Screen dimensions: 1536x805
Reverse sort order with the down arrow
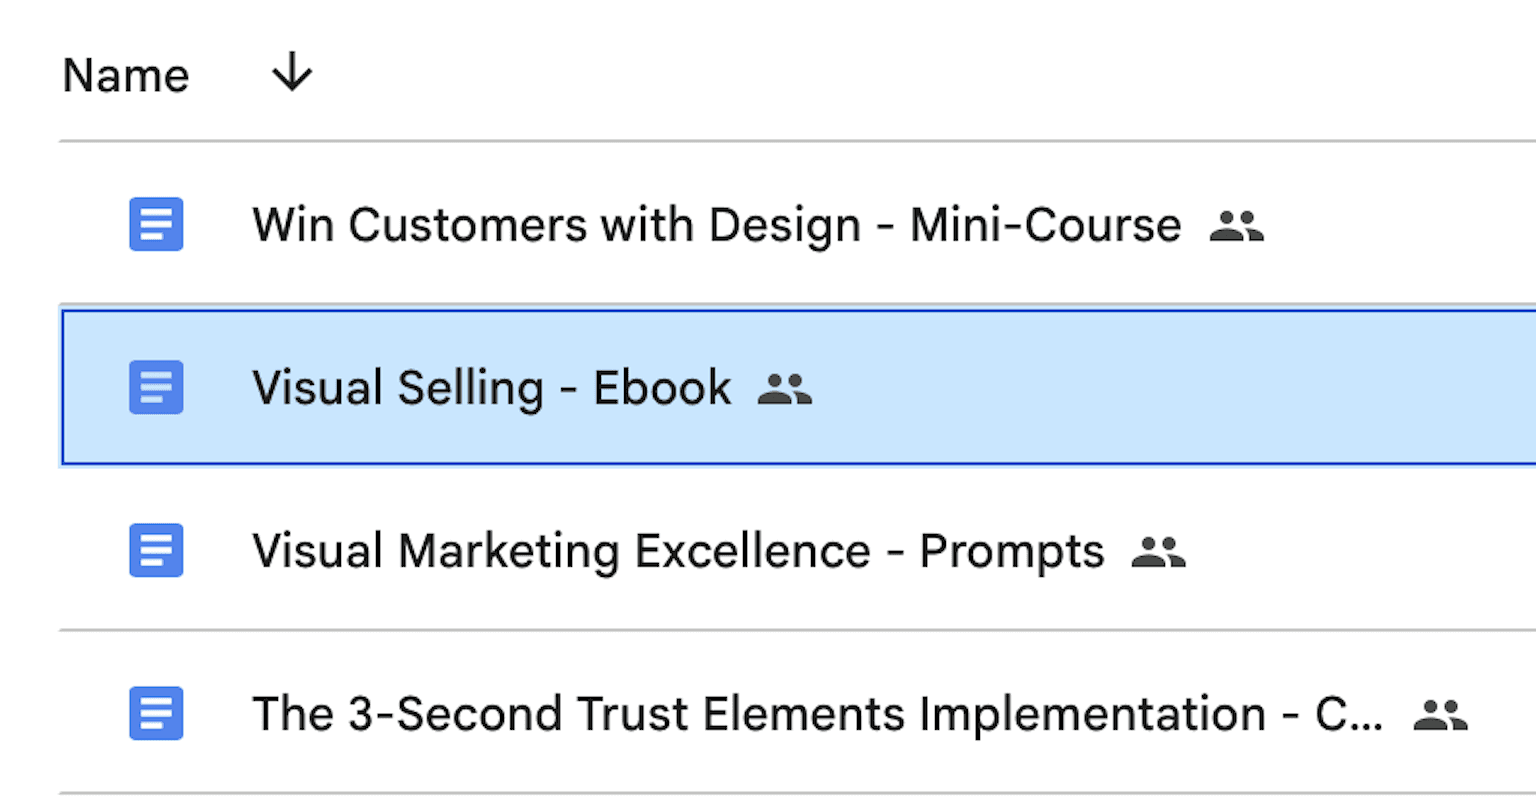tap(292, 73)
